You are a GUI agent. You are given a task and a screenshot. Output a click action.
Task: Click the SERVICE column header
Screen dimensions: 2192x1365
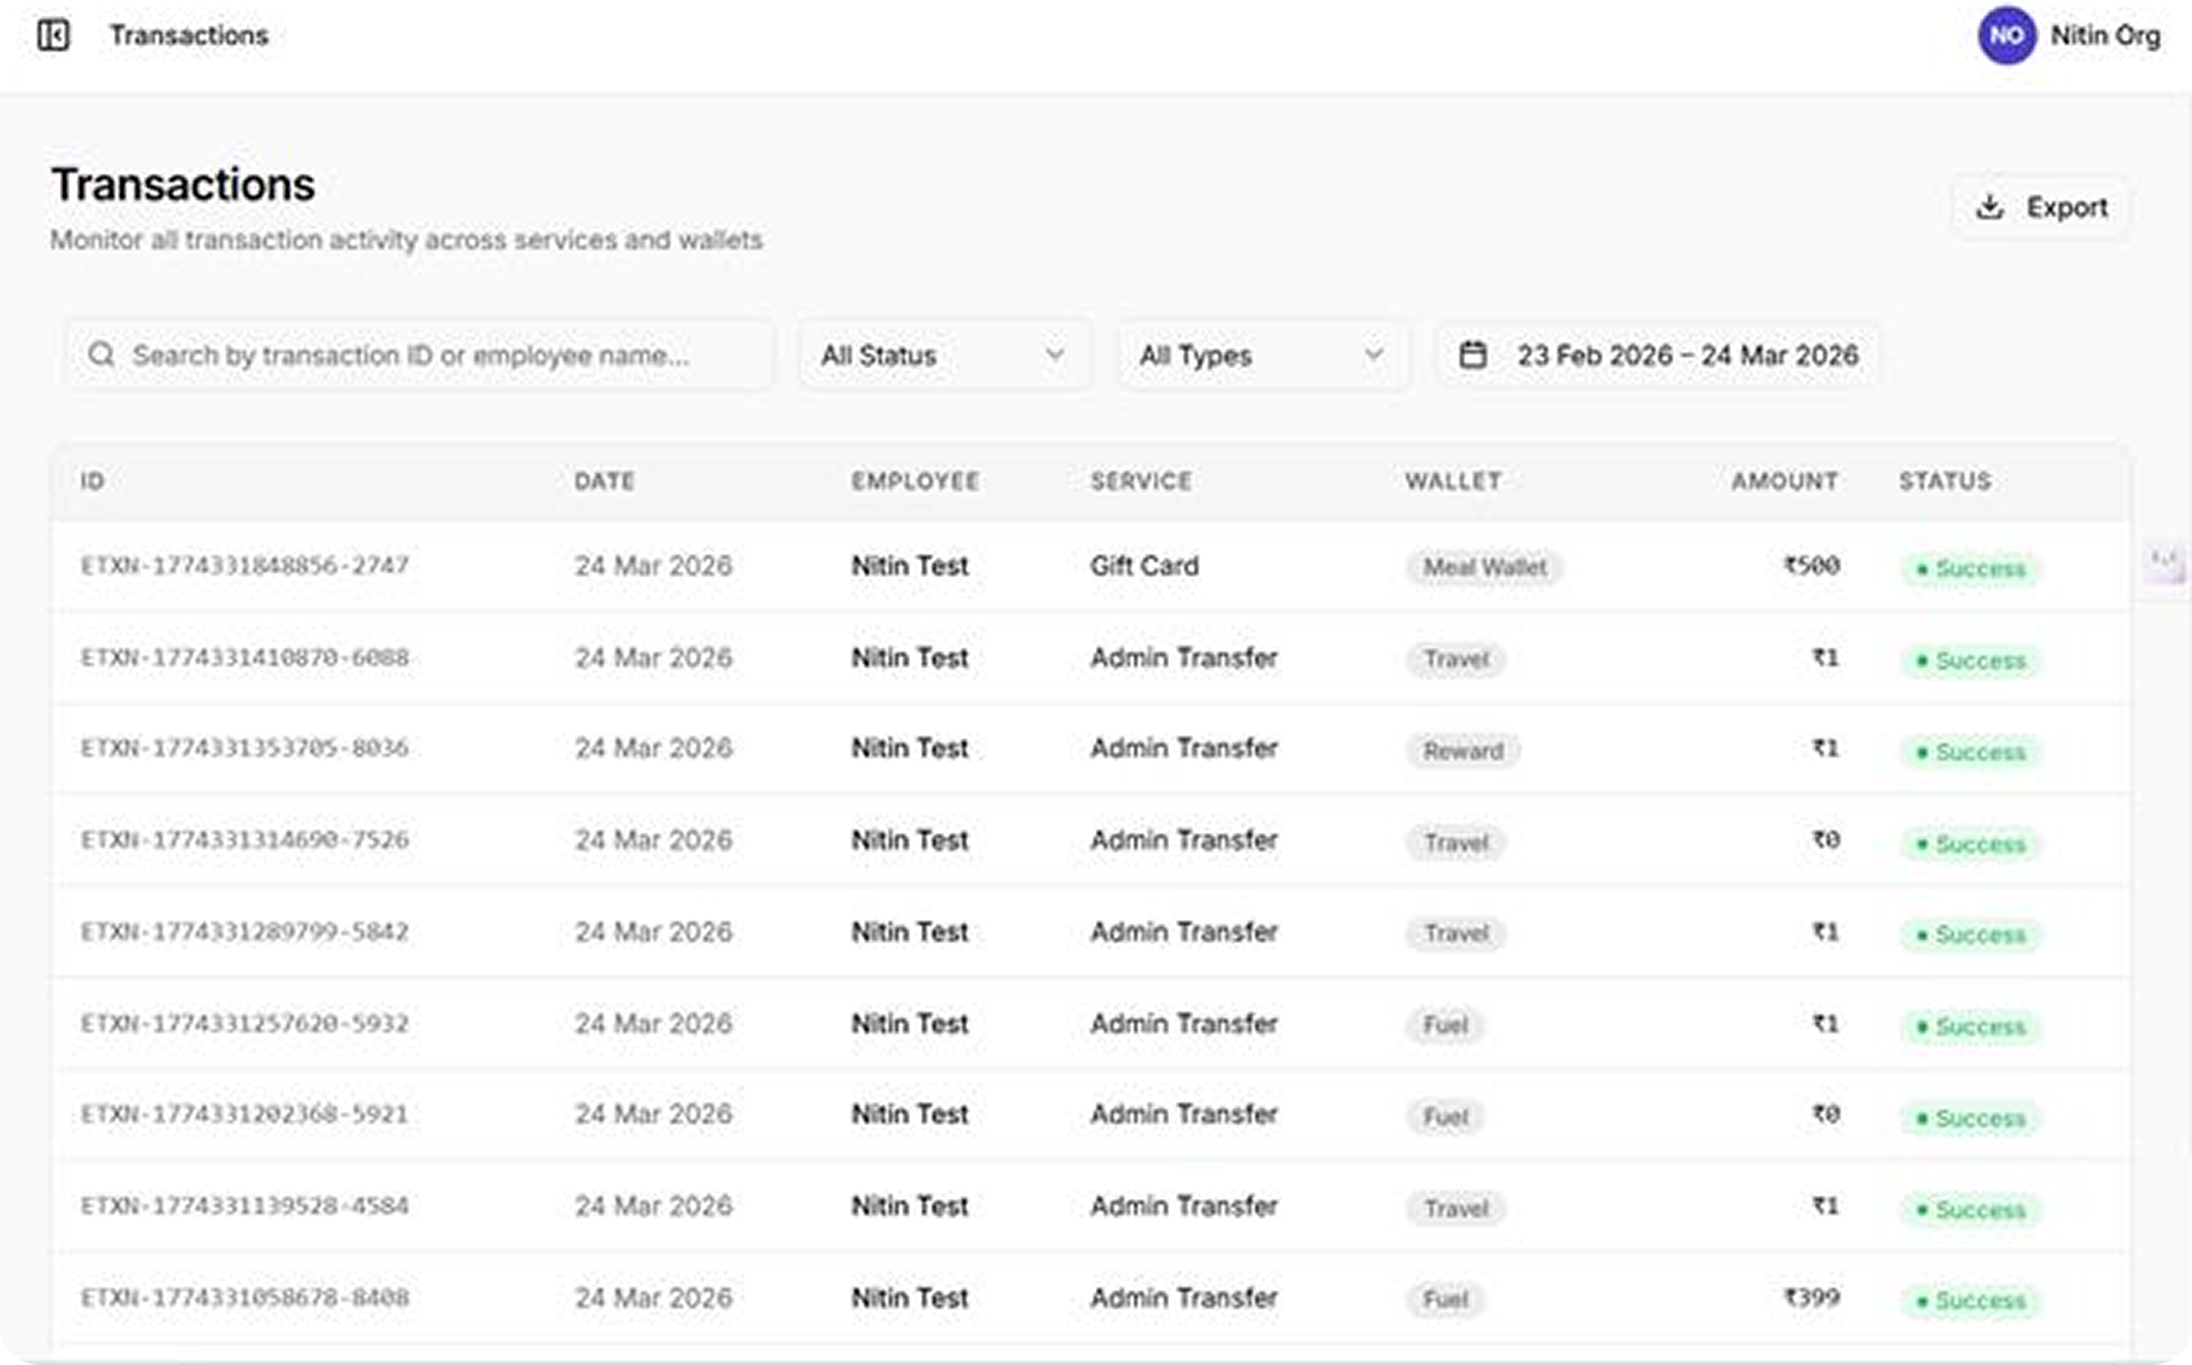tap(1141, 481)
